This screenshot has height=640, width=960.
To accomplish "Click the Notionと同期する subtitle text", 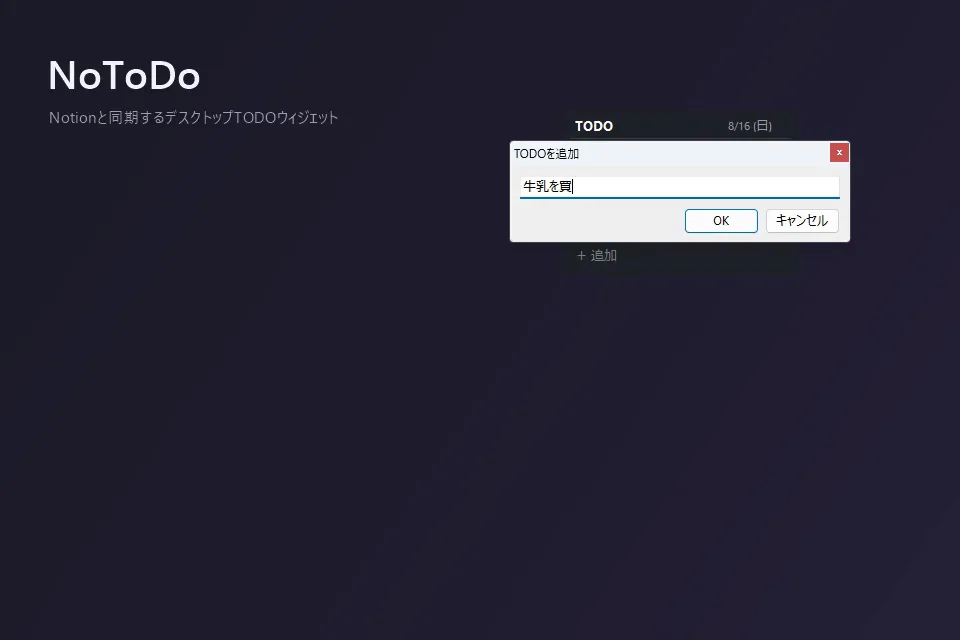I will click(193, 118).
